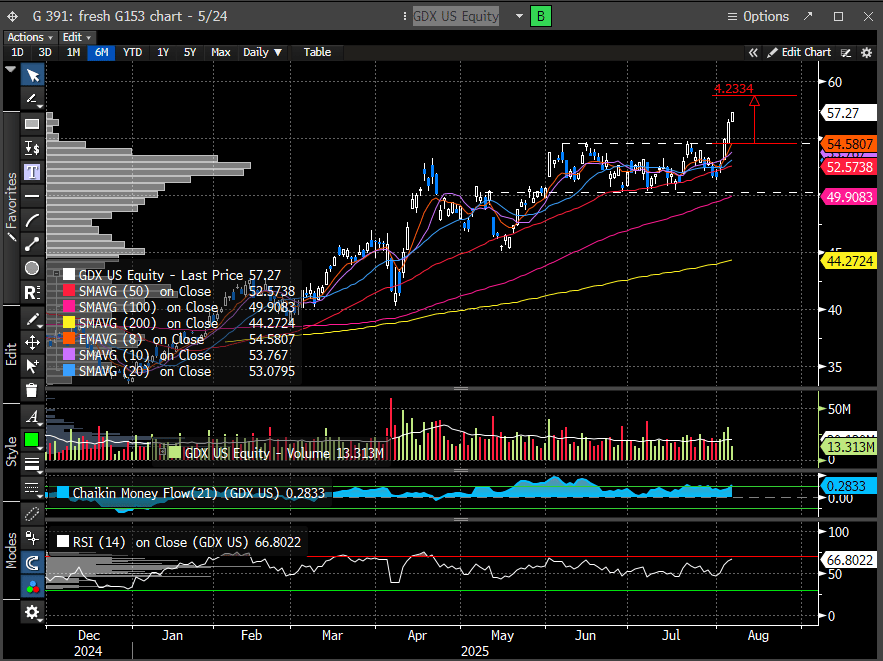The height and width of the screenshot is (661, 883).
Task: Click the pop-out arrow icon
Action: (x=808, y=16)
